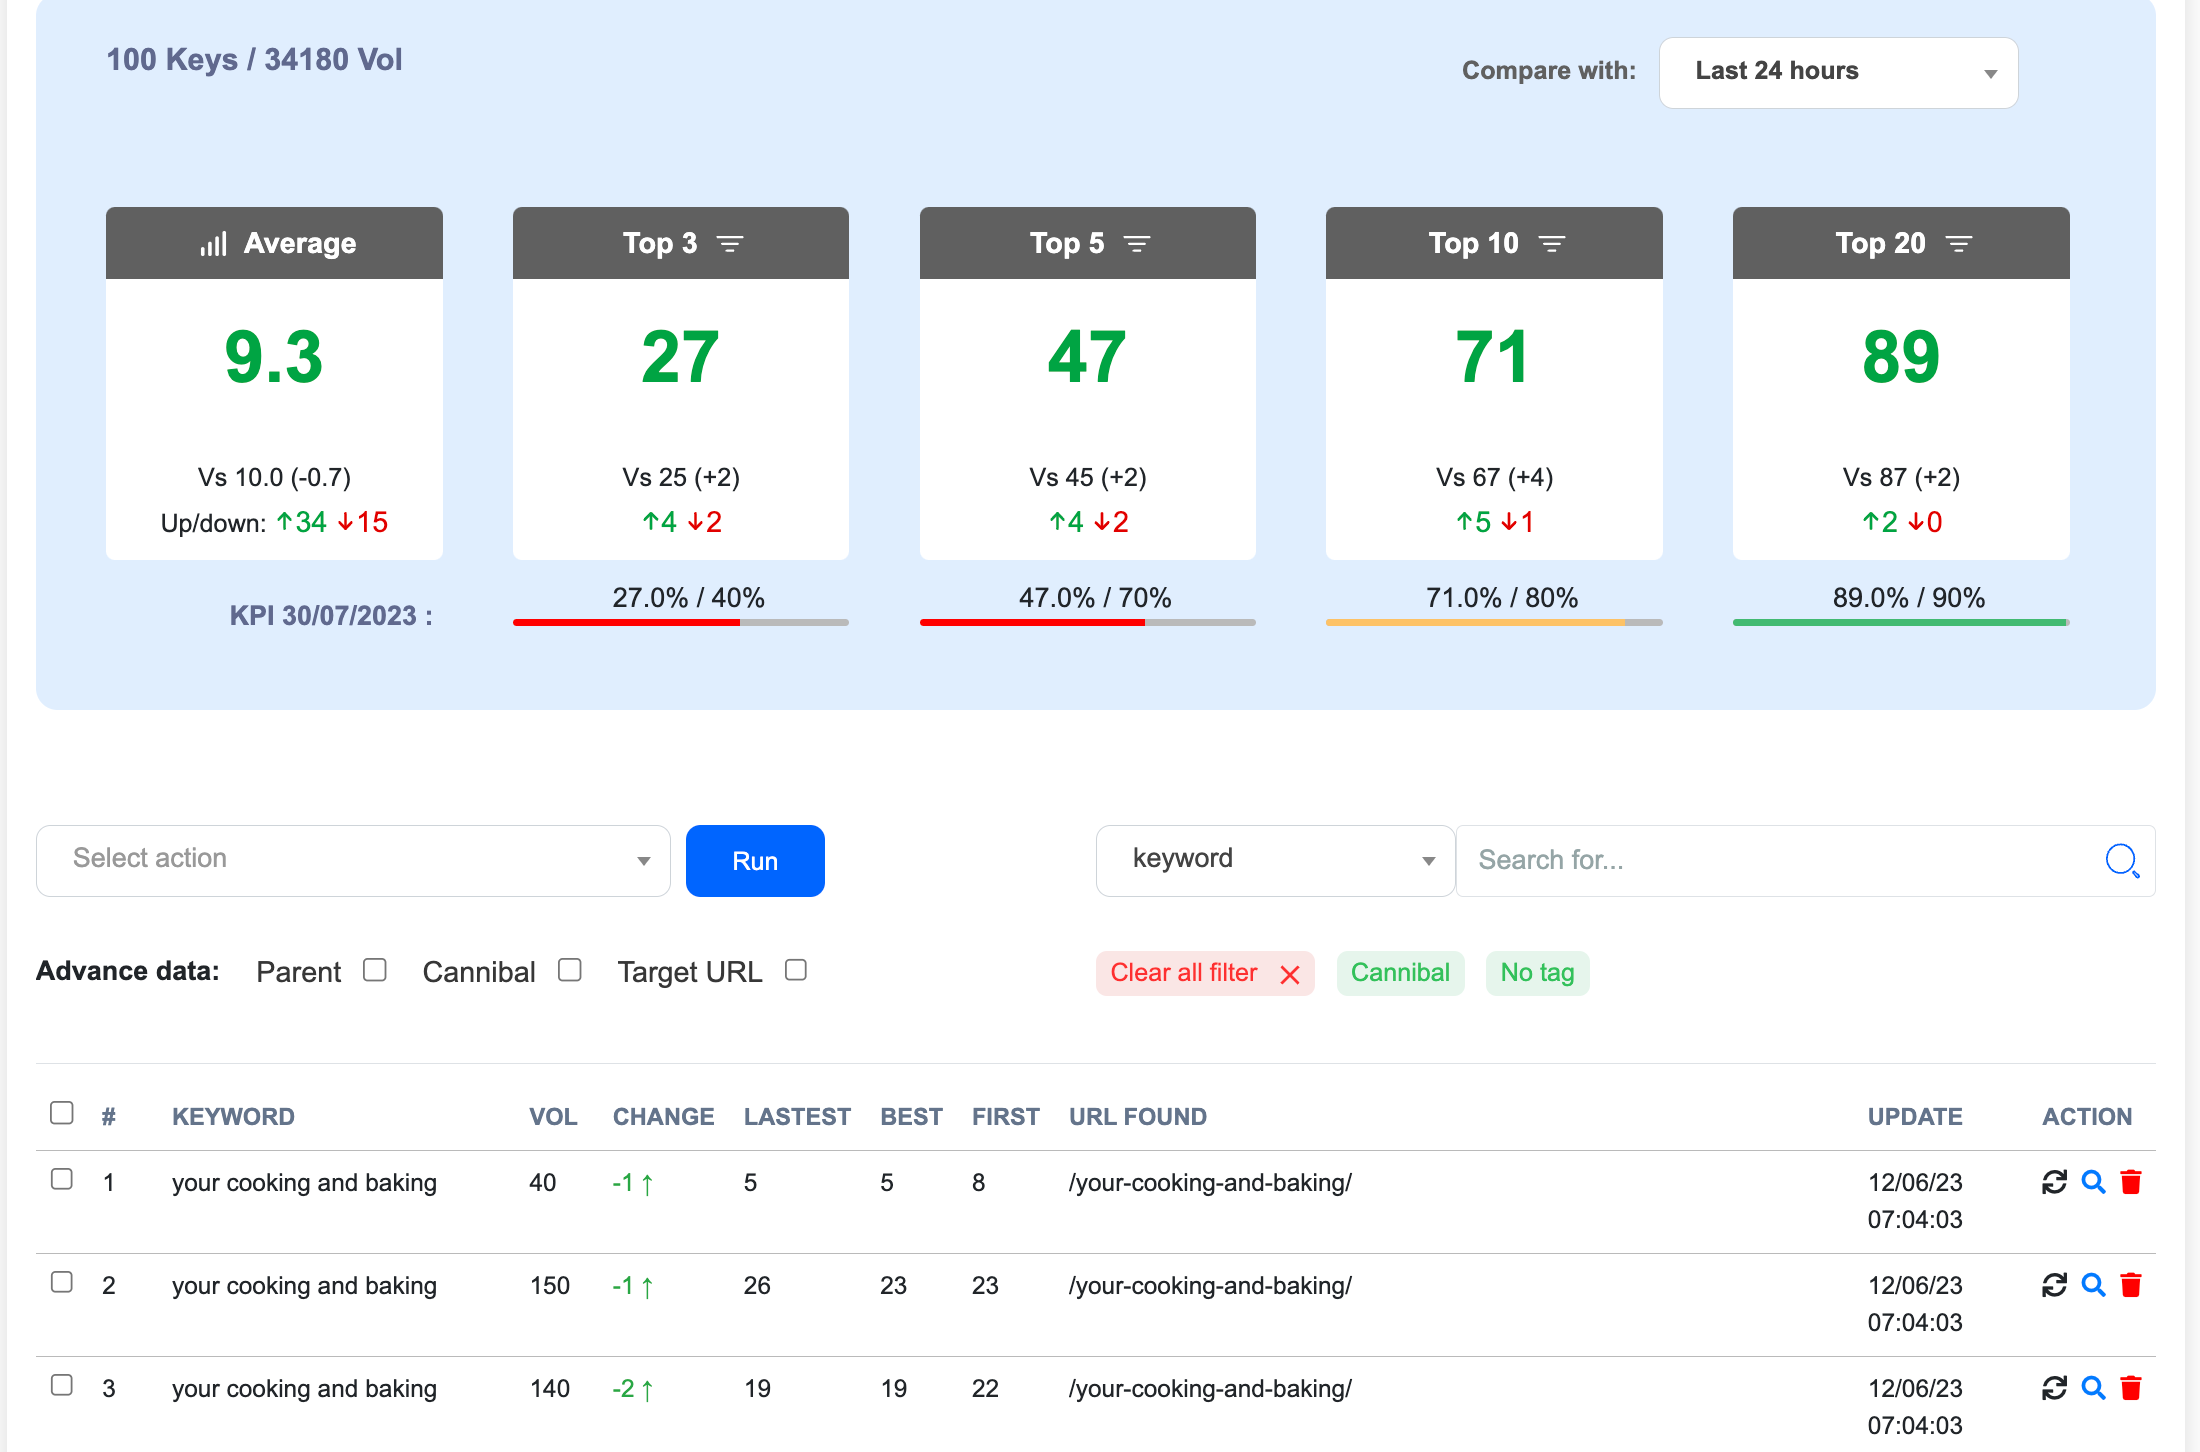Image resolution: width=2200 pixels, height=1452 pixels.
Task: Click keyword text in row 1
Action: (x=304, y=1183)
